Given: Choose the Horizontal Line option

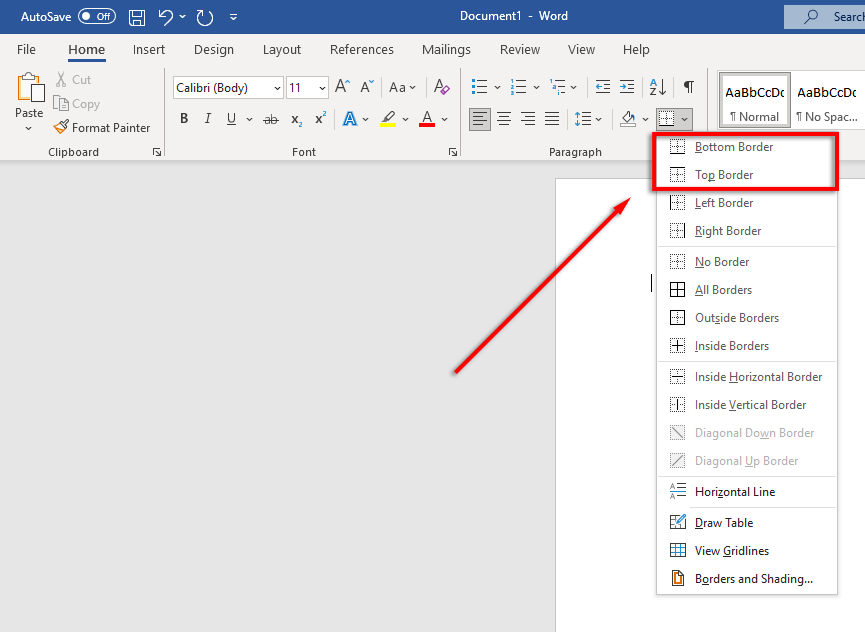Looking at the screenshot, I should tap(735, 492).
